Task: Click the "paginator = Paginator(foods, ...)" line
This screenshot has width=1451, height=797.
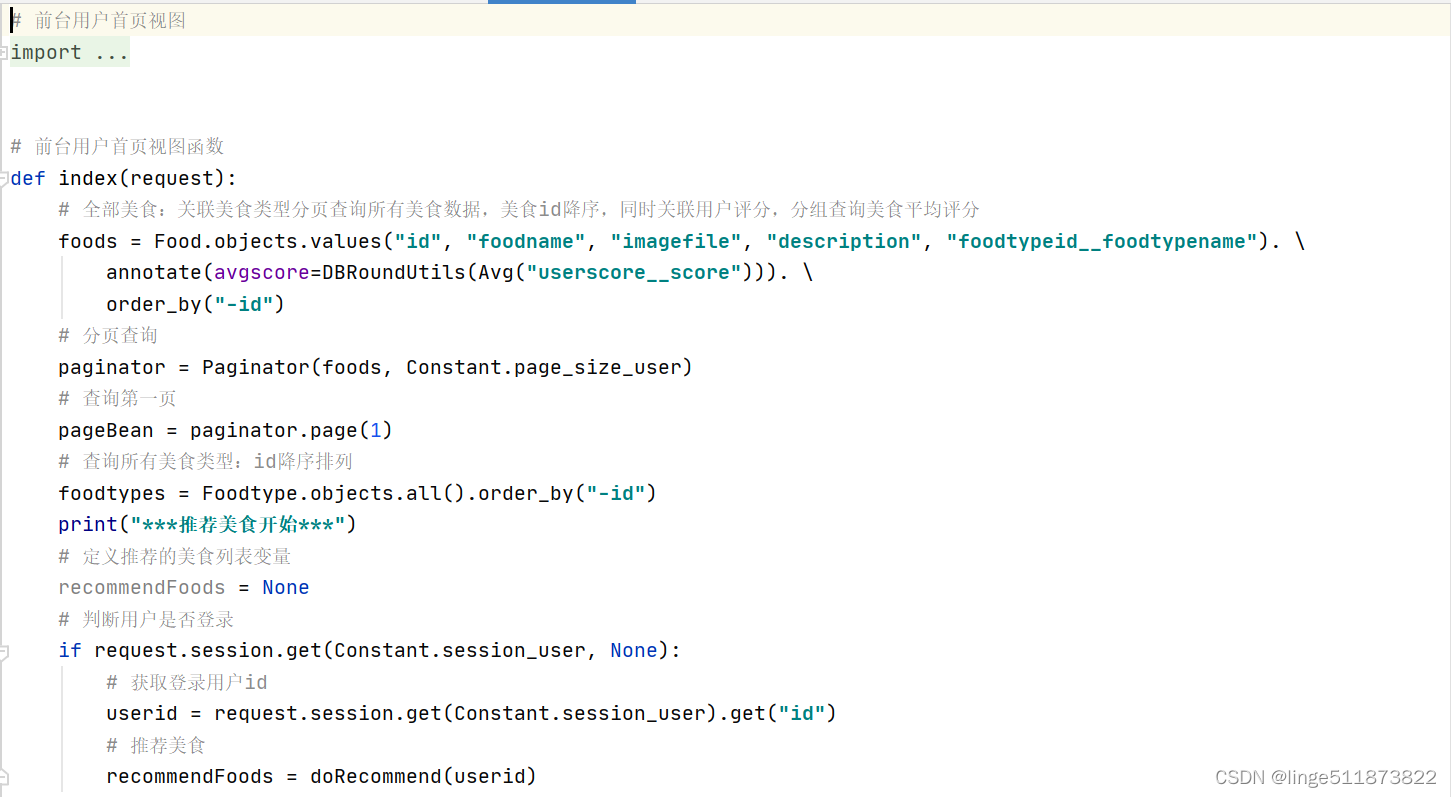Action: (376, 367)
